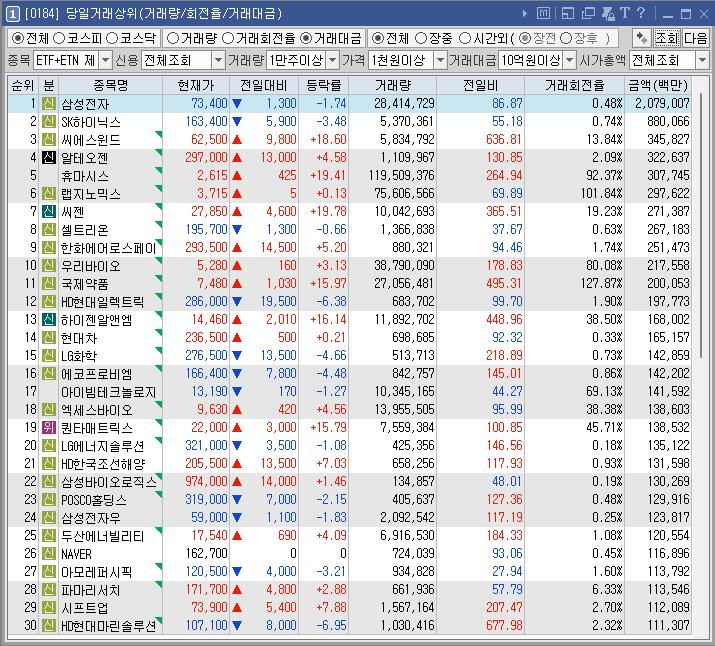Expand the title bar right-arrow menu

pyautogui.click(x=525, y=14)
